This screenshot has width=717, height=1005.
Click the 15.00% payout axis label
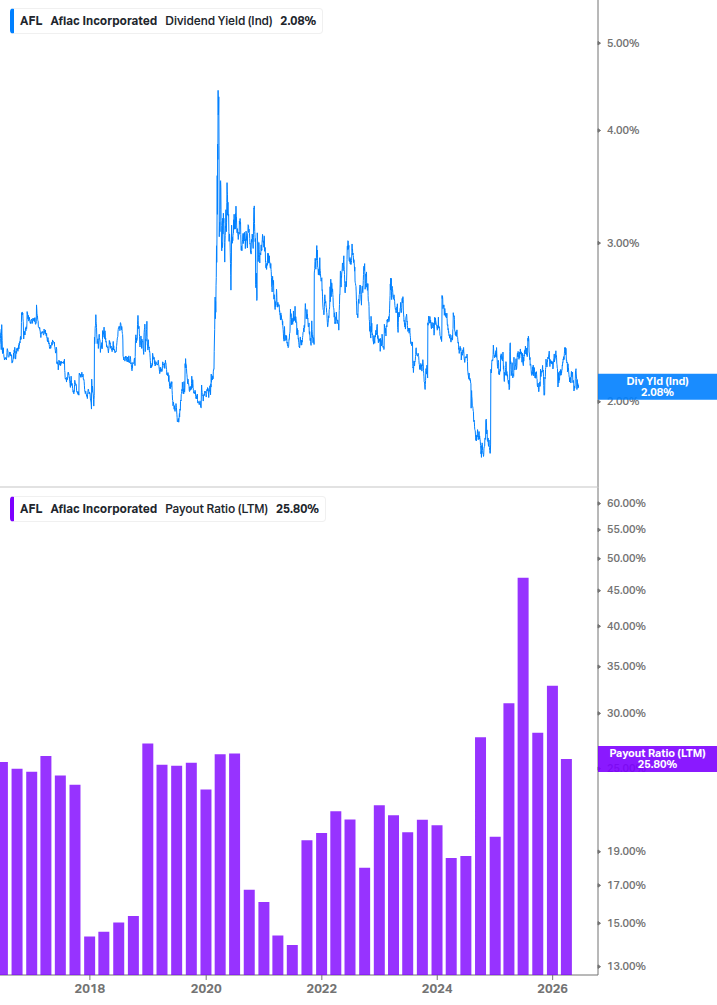pos(626,924)
